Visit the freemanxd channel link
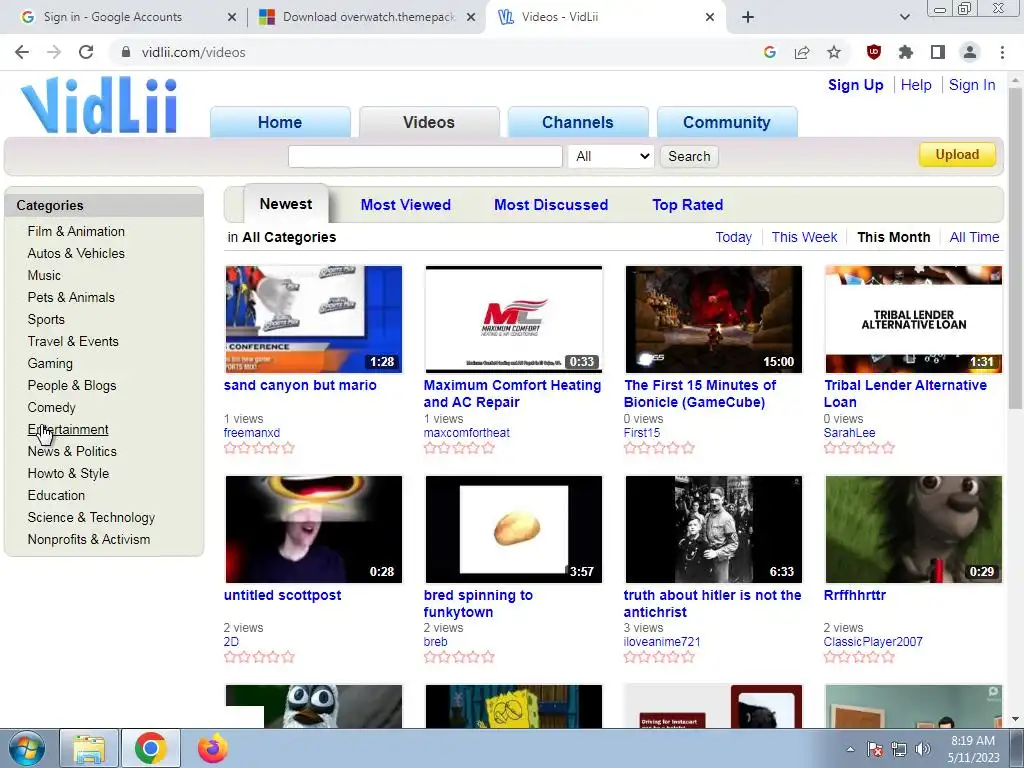Image resolution: width=1024 pixels, height=768 pixels. pos(251,432)
